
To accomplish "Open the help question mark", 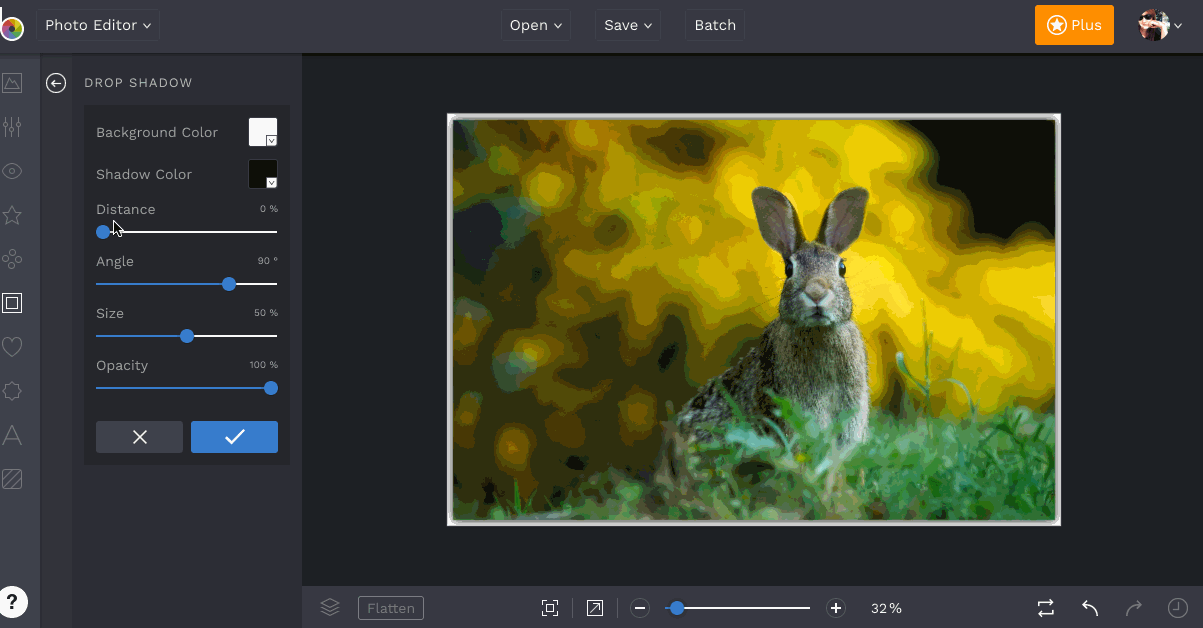I will 13,600.
